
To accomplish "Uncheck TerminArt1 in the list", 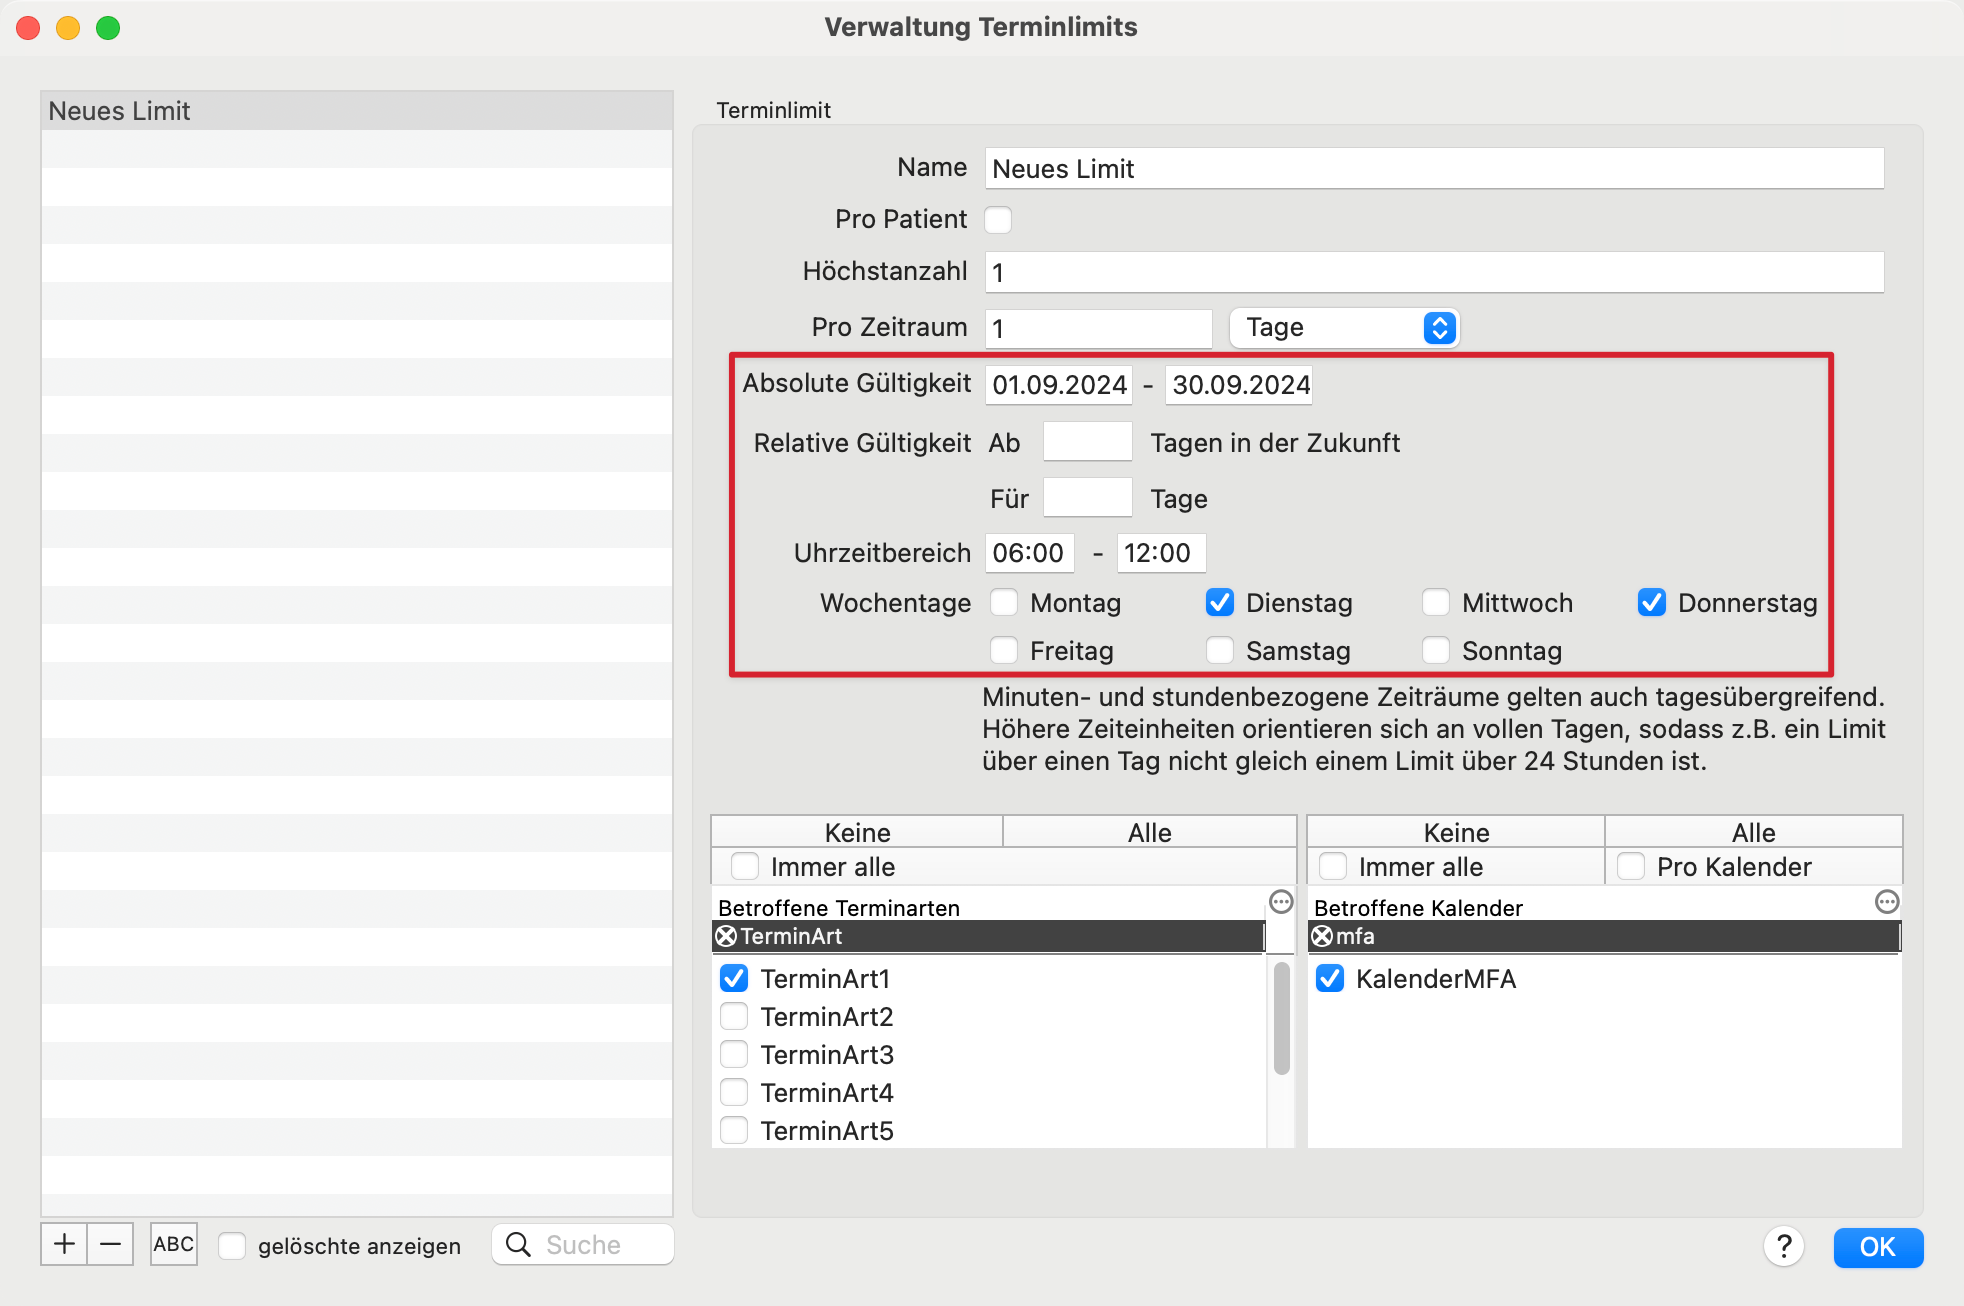I will coord(734,978).
